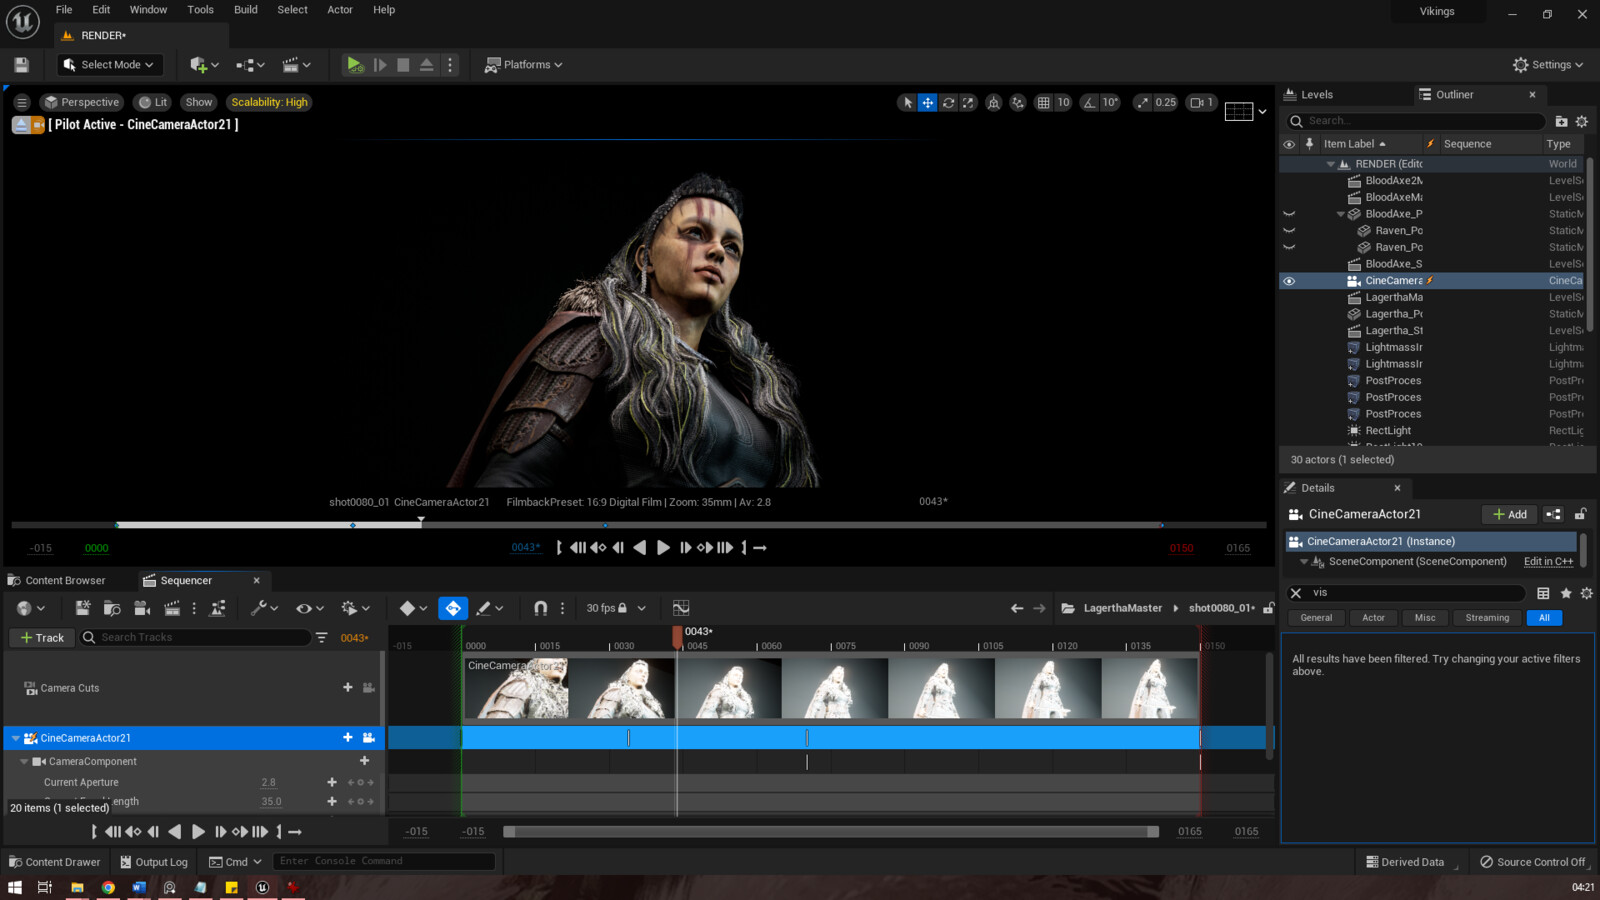Click the sequencer camera icon in toolbar
Screen dimensions: 1600x900
[x=142, y=608]
